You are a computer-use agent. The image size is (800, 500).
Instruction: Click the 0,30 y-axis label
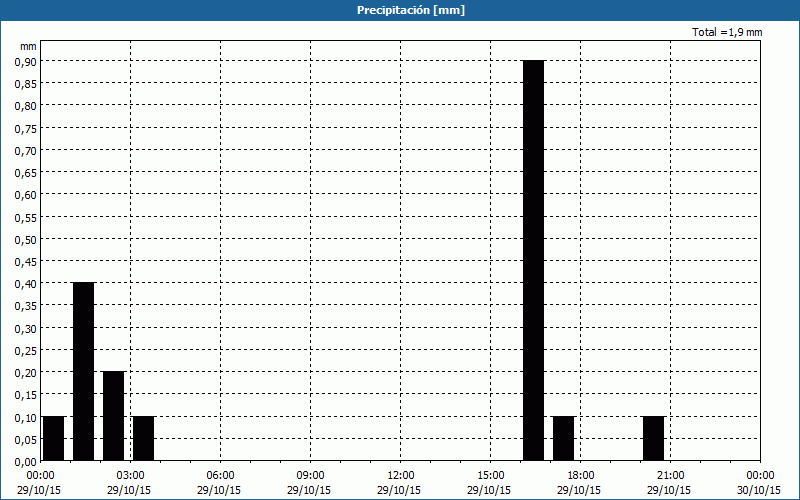(26, 329)
